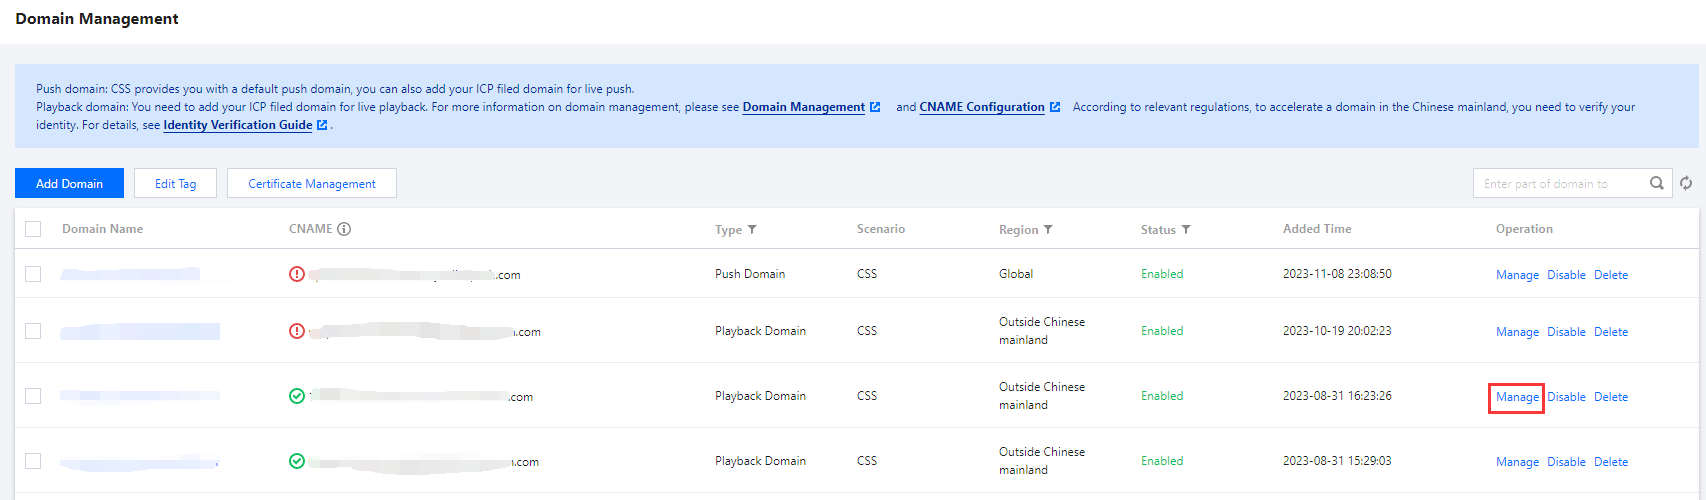1706x500 pixels.
Task: Open the Domain Management help link
Action: pyautogui.click(x=804, y=107)
